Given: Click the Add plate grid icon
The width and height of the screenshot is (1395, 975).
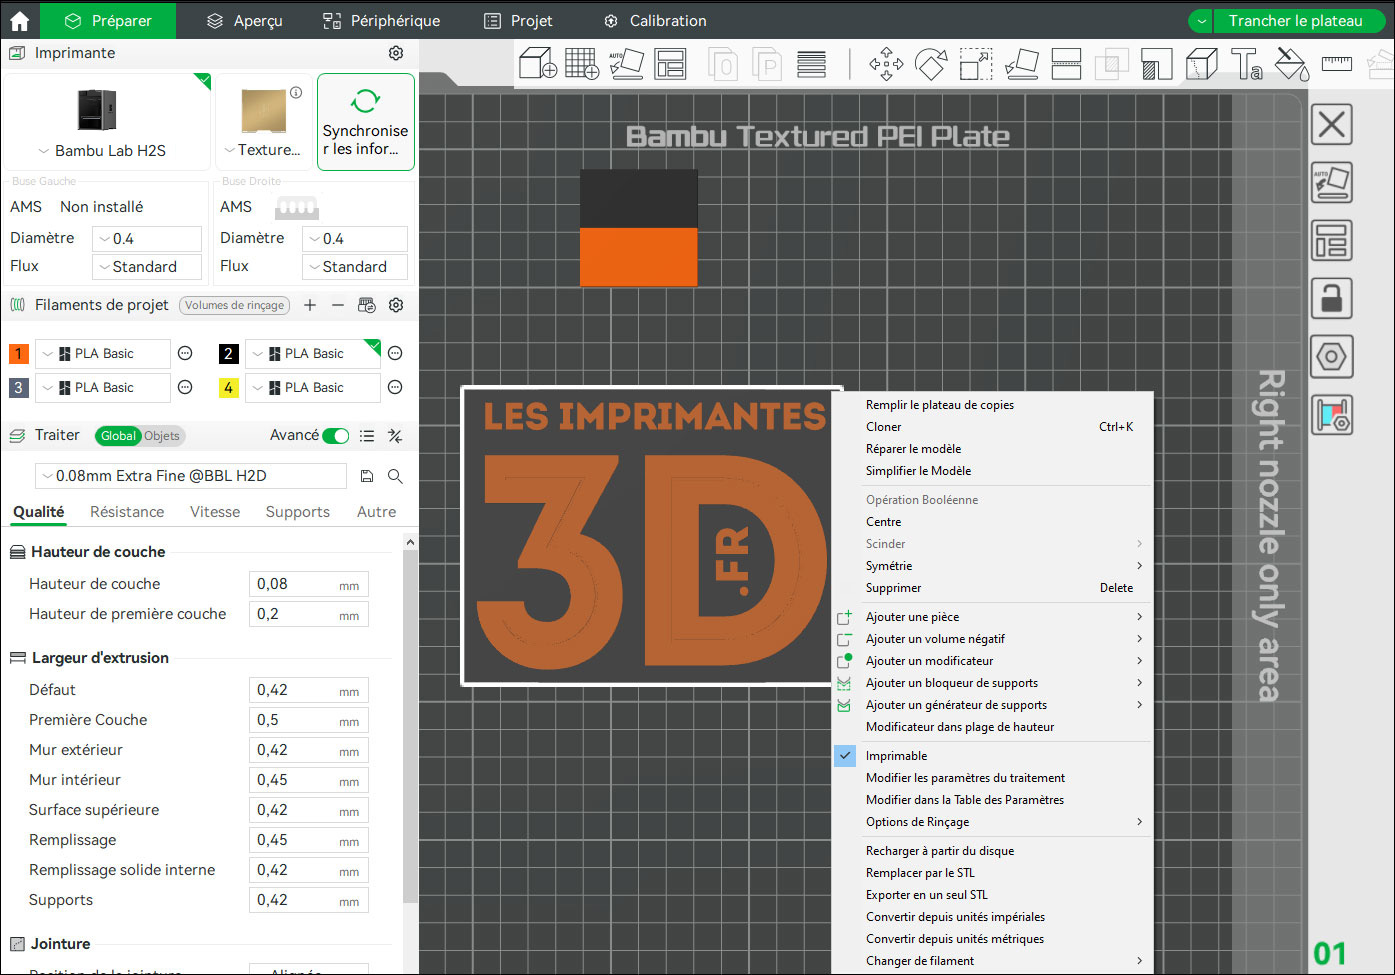Looking at the screenshot, I should [x=582, y=63].
